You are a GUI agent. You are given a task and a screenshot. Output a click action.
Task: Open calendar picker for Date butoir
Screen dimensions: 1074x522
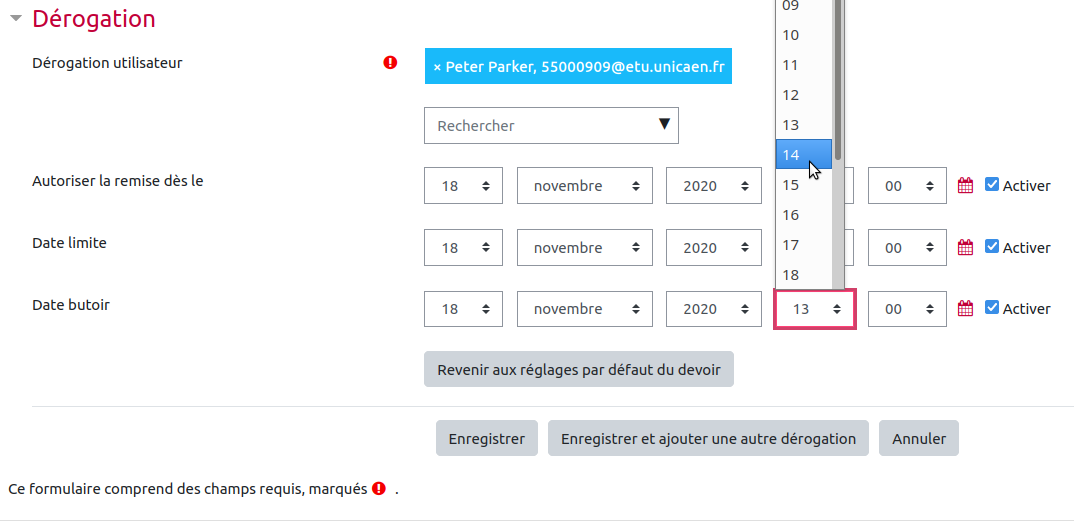coord(965,309)
